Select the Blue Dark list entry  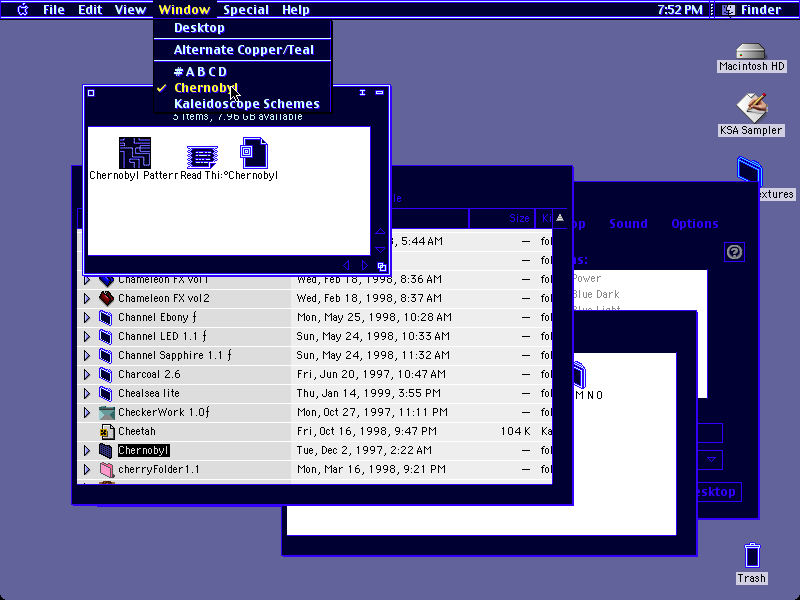point(596,294)
